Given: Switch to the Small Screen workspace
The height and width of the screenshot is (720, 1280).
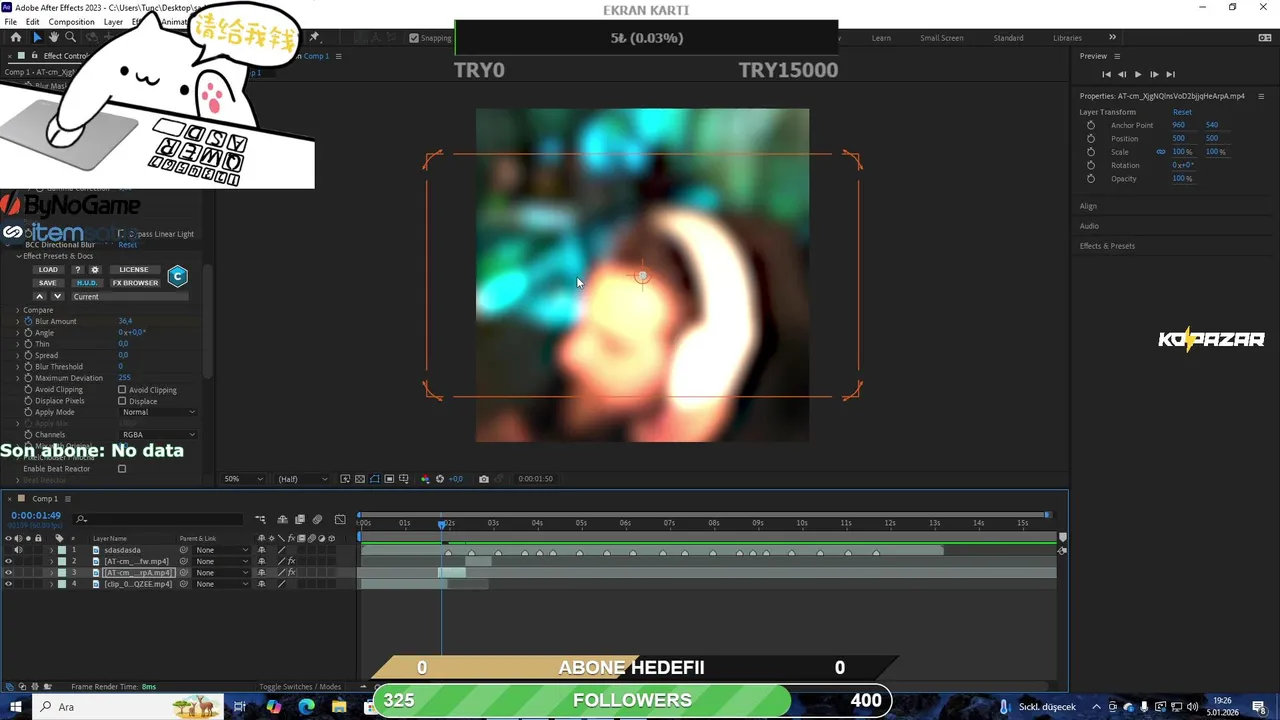Looking at the screenshot, I should click(941, 38).
